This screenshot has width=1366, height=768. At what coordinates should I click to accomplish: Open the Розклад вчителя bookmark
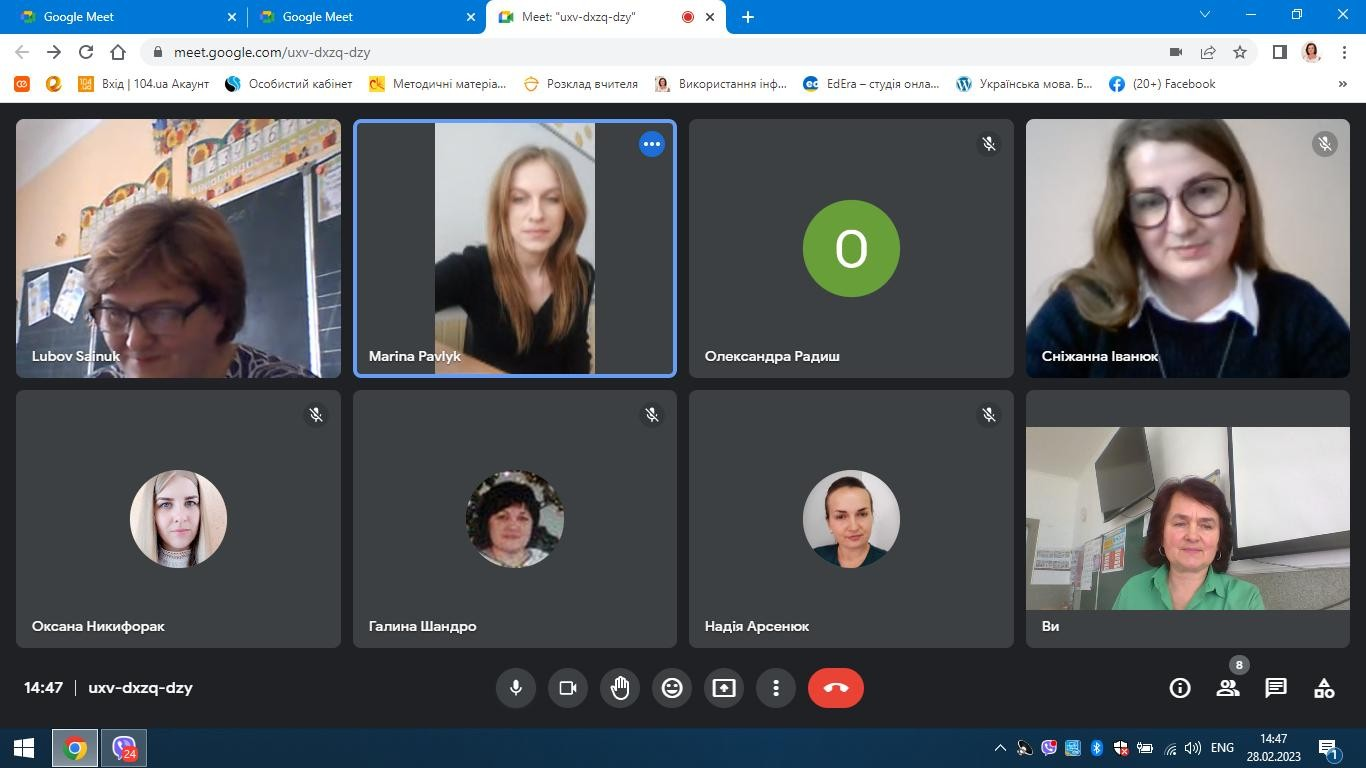tap(580, 84)
